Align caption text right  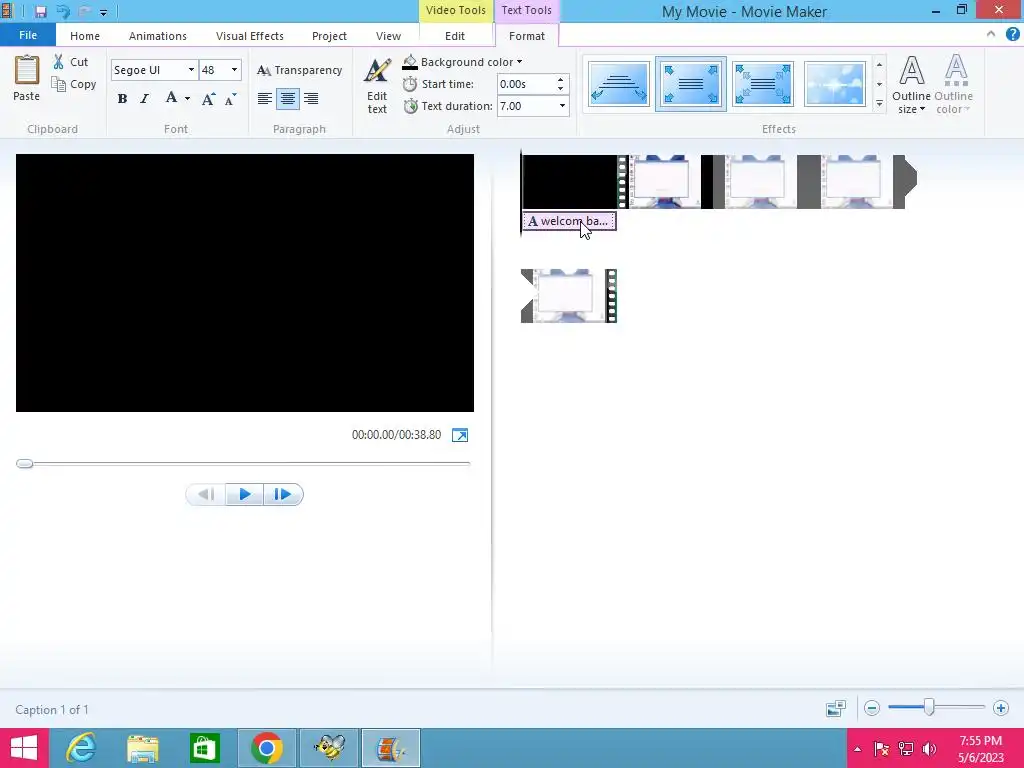[x=311, y=99]
